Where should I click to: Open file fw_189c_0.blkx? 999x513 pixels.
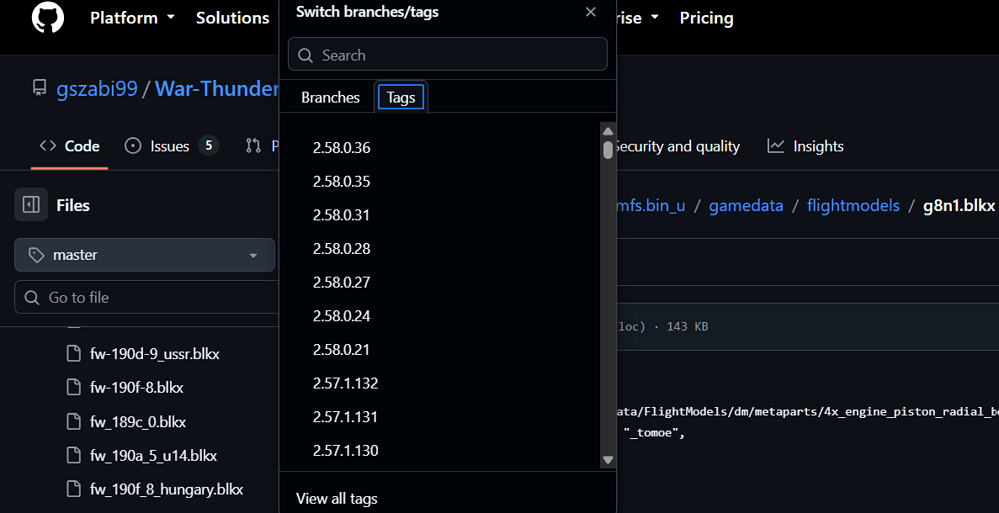pyautogui.click(x=138, y=422)
